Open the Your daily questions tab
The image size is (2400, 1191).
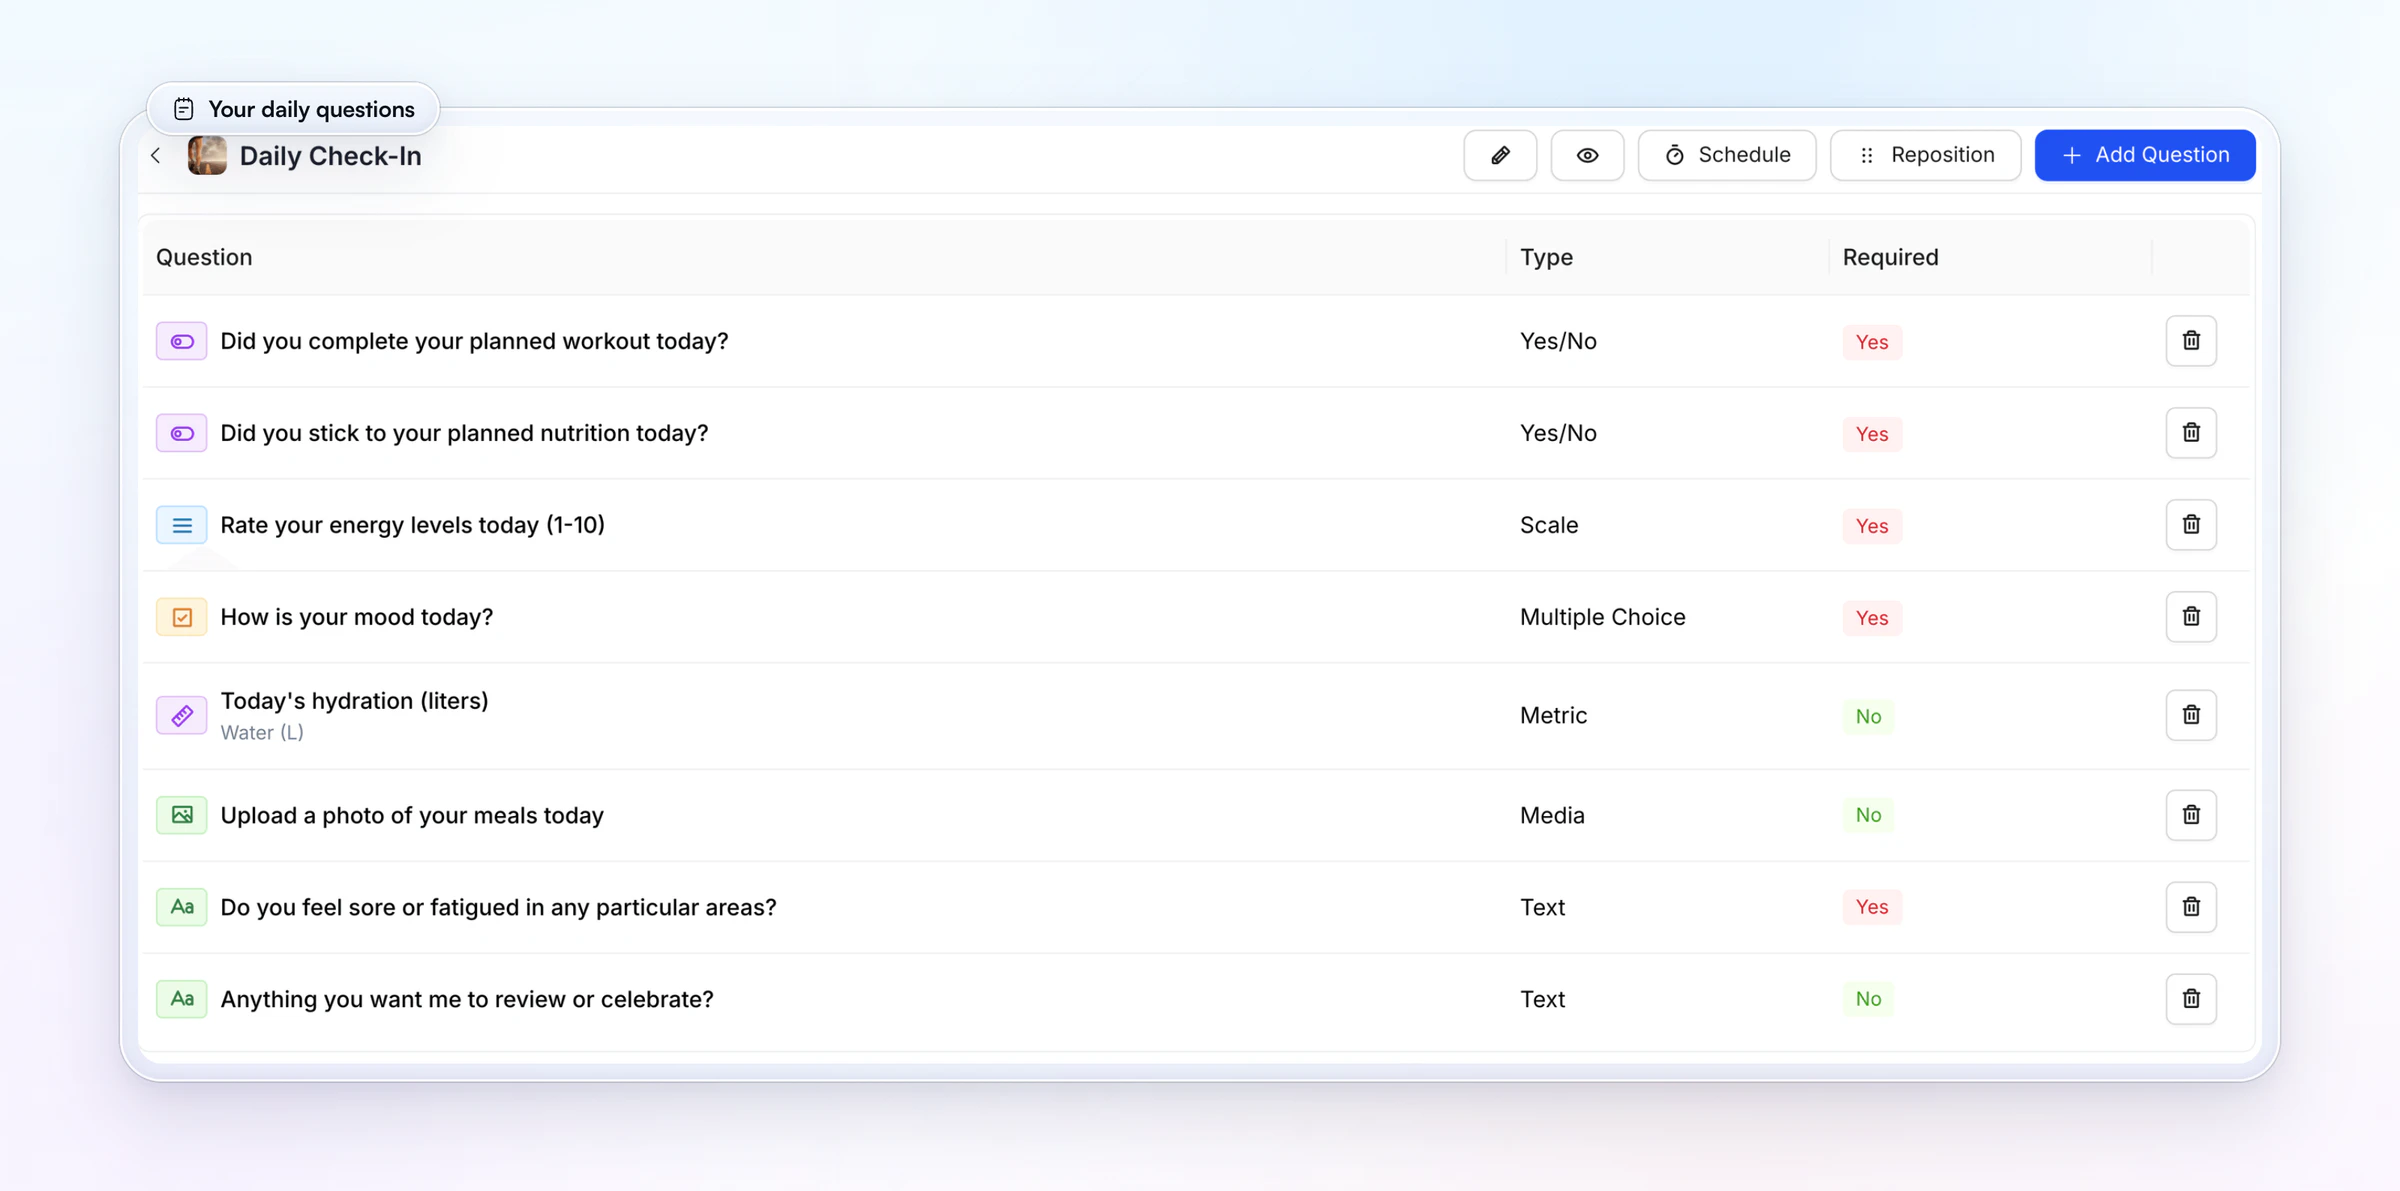pos(293,109)
